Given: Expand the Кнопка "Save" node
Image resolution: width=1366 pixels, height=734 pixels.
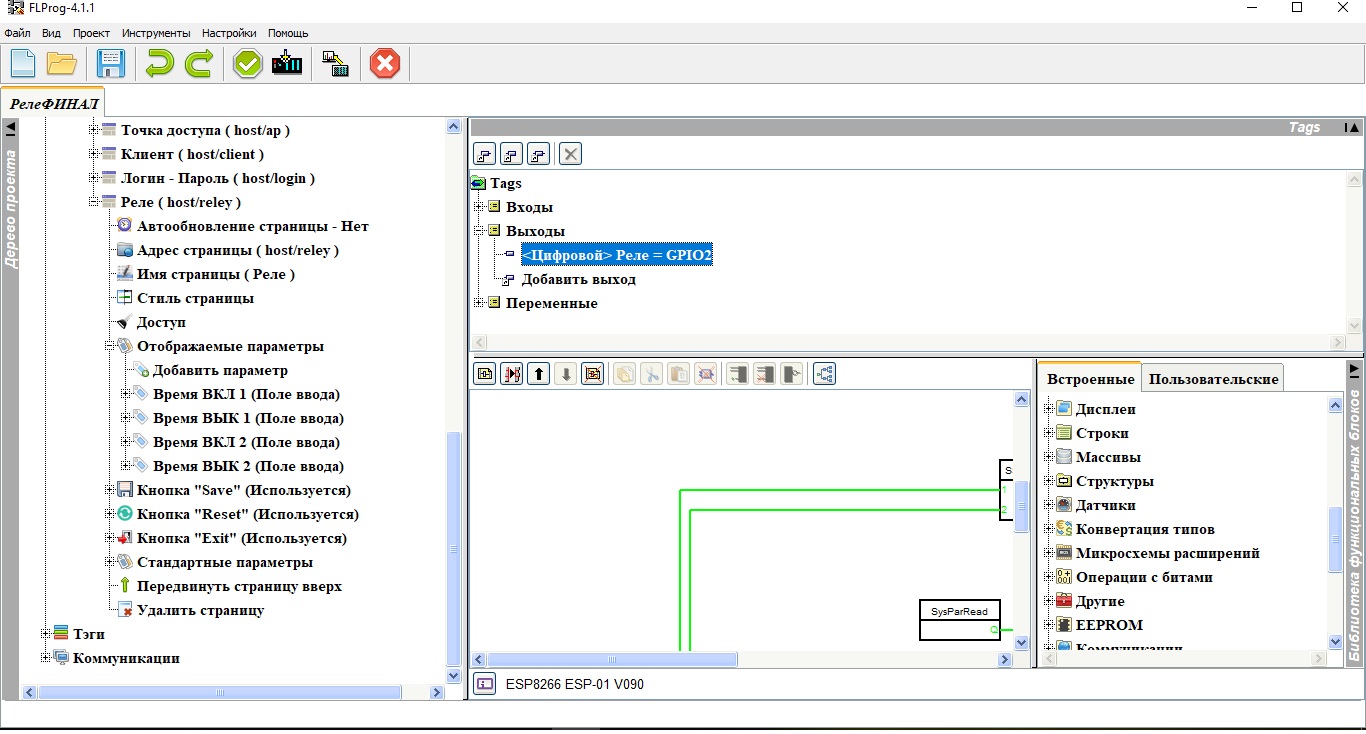Looking at the screenshot, I should pyautogui.click(x=111, y=490).
